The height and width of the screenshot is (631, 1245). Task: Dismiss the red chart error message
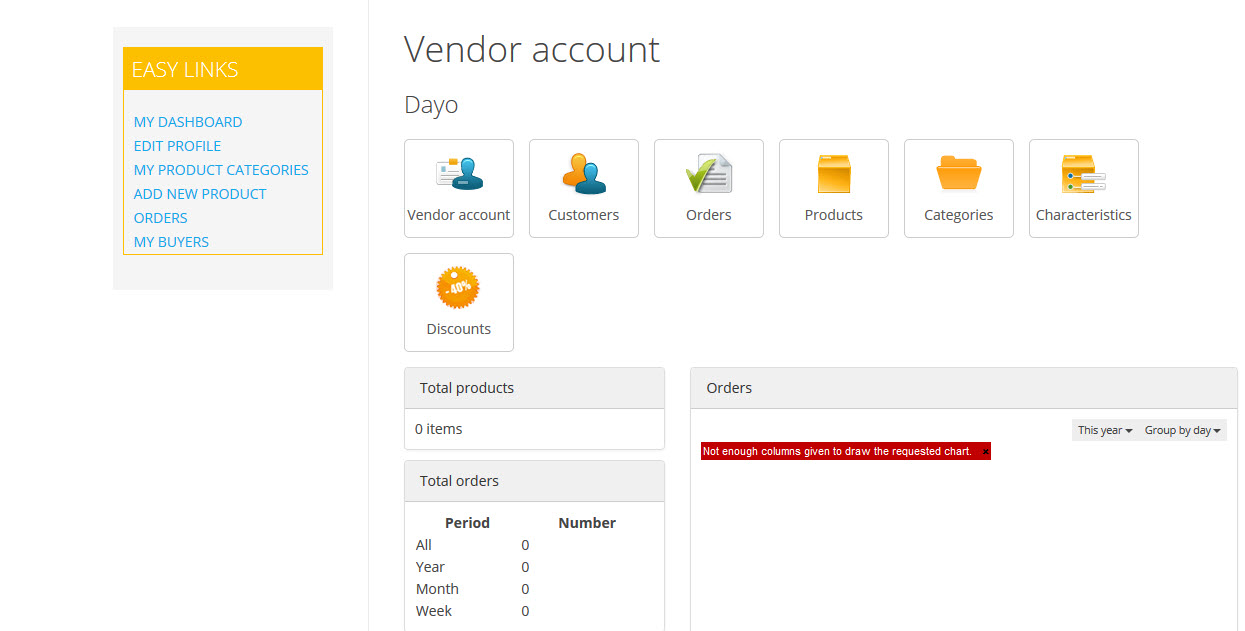coord(985,452)
